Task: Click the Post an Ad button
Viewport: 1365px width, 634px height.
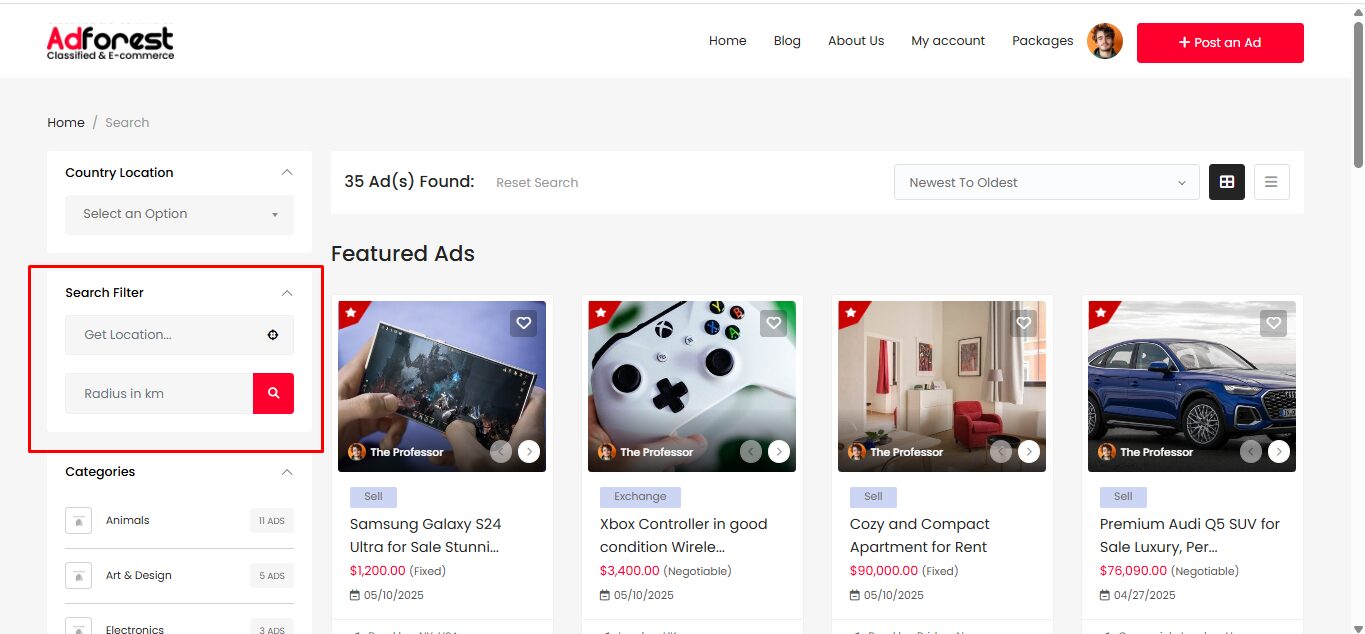Action: [1219, 43]
